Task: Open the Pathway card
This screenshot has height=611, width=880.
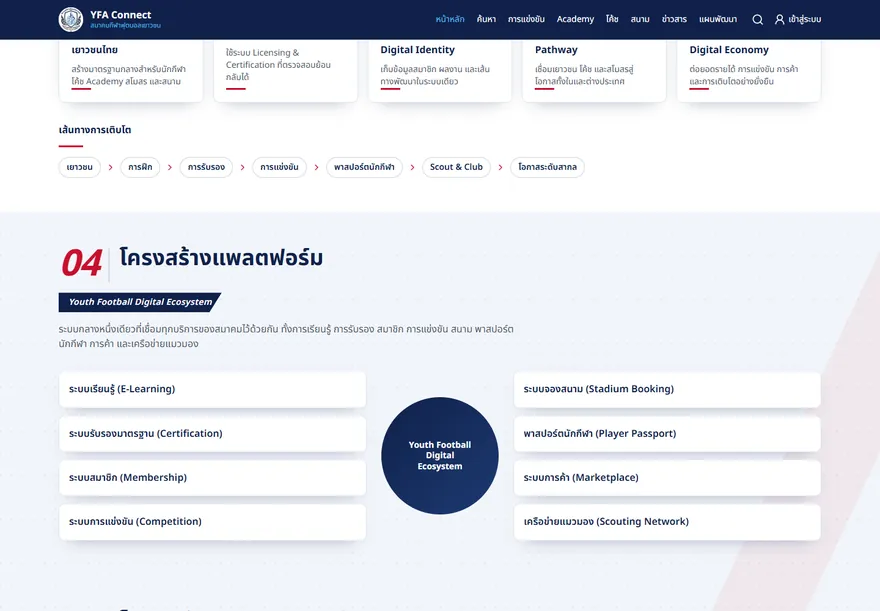Action: [x=594, y=70]
